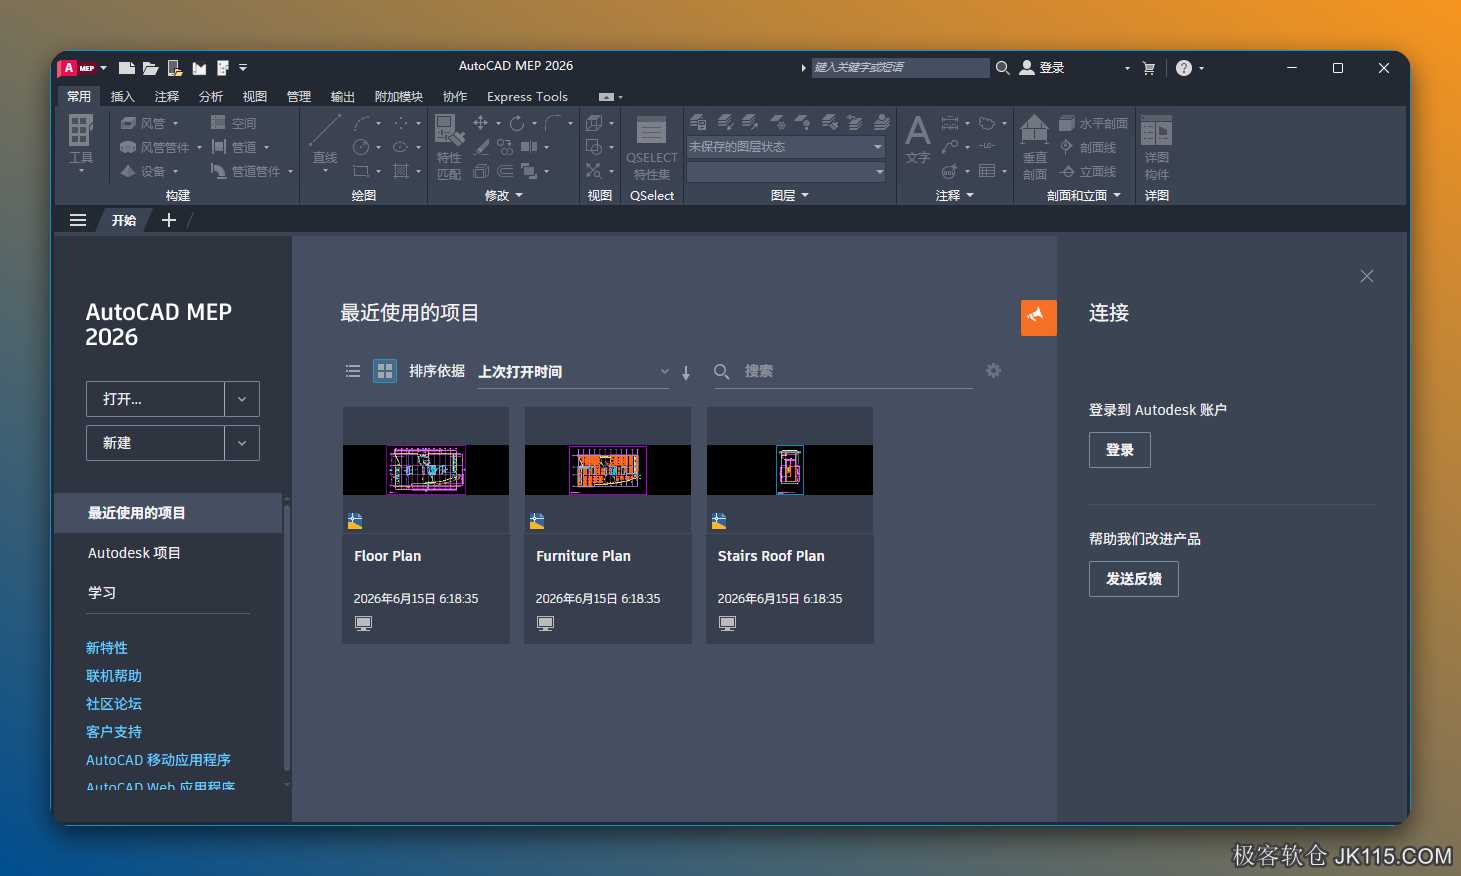This screenshot has width=1461, height=876.
Task: Click the sort direction arrow icon
Action: (686, 372)
